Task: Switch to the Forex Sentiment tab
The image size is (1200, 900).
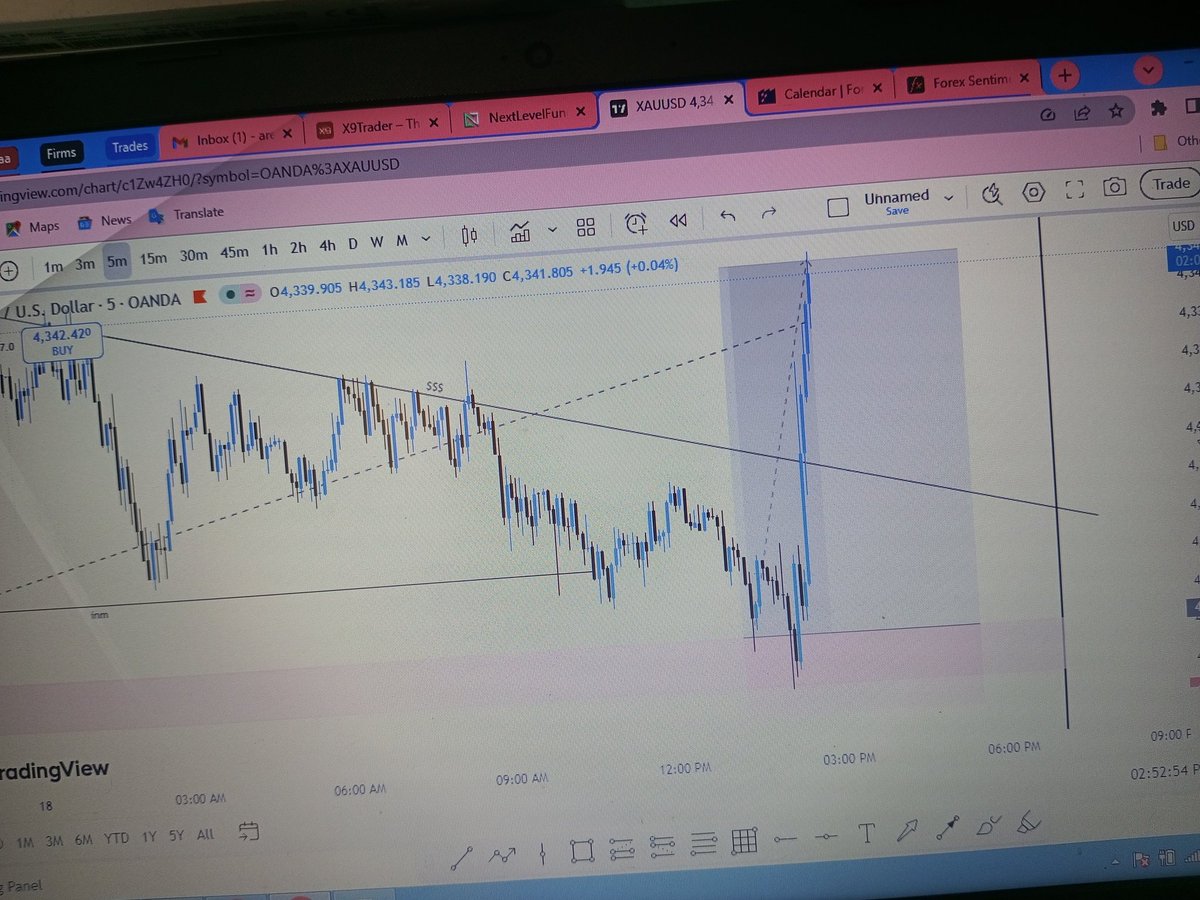Action: pos(968,82)
